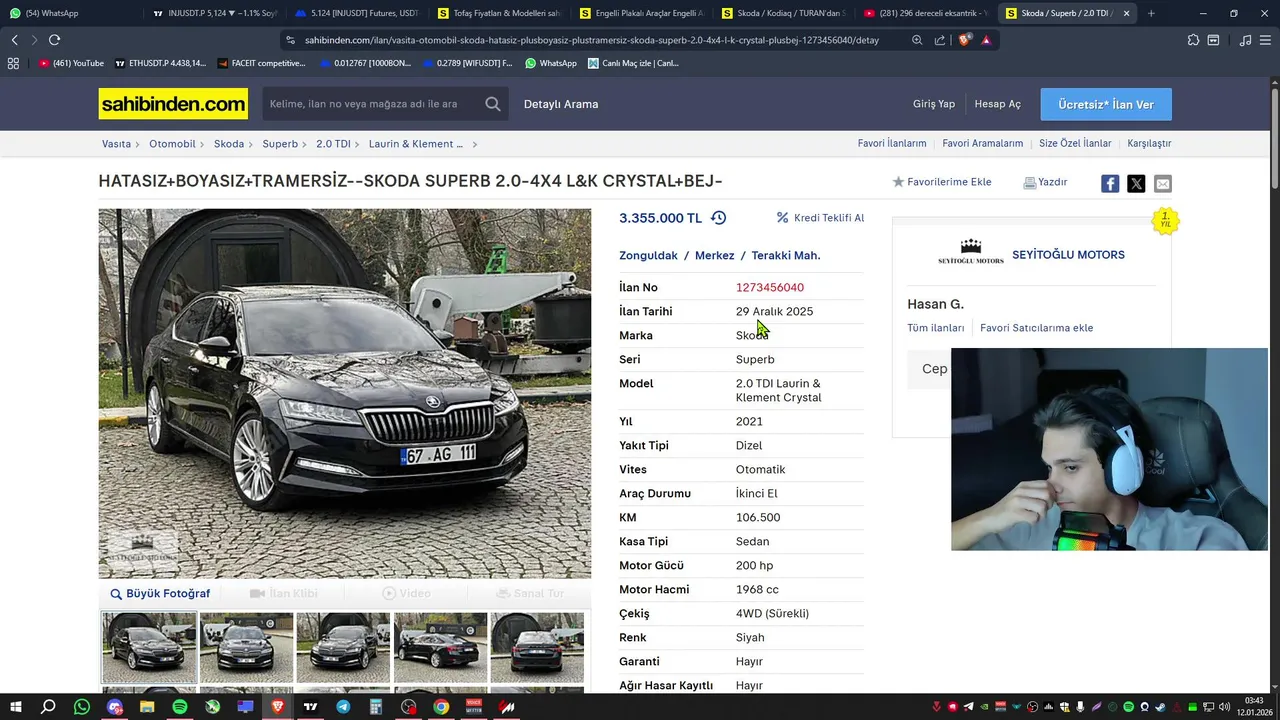
Task: Click the Zonguldak location link
Action: 648,256
